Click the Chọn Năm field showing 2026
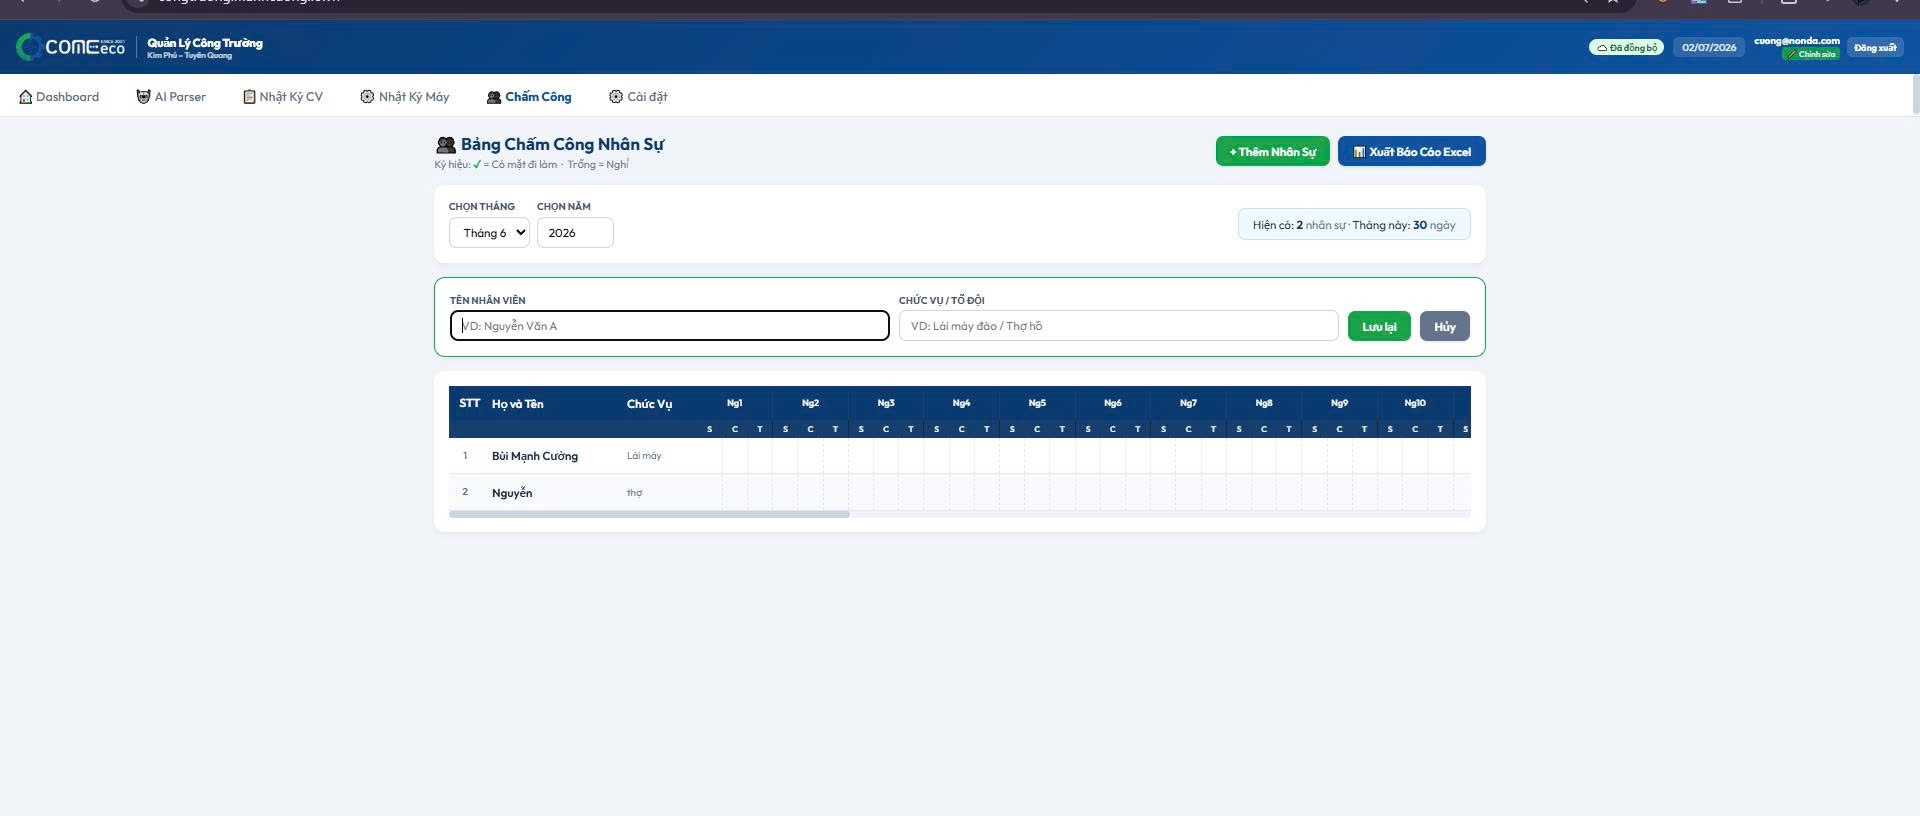The width and height of the screenshot is (1920, 816). coord(575,233)
